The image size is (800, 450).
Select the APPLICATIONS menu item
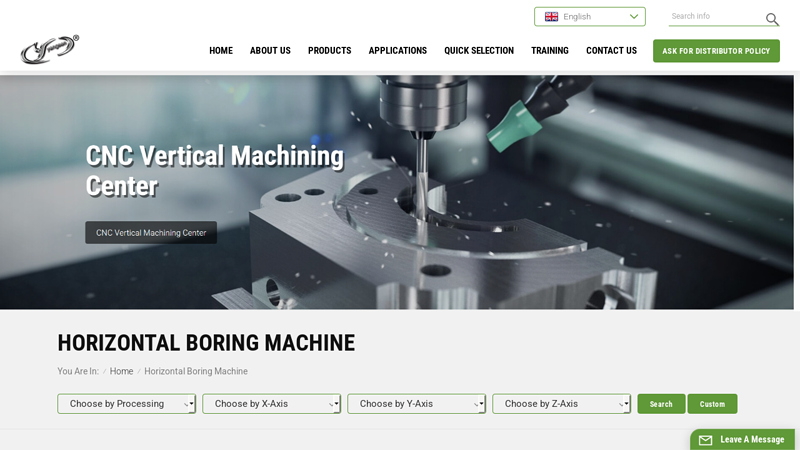pyautogui.click(x=397, y=51)
